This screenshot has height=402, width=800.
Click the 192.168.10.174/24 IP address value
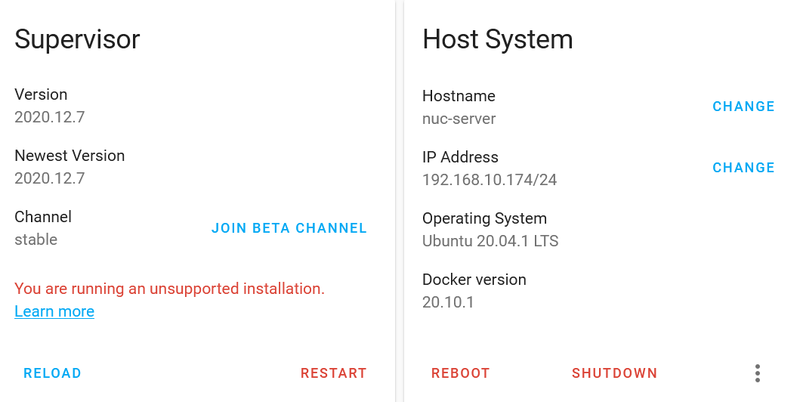(489, 180)
